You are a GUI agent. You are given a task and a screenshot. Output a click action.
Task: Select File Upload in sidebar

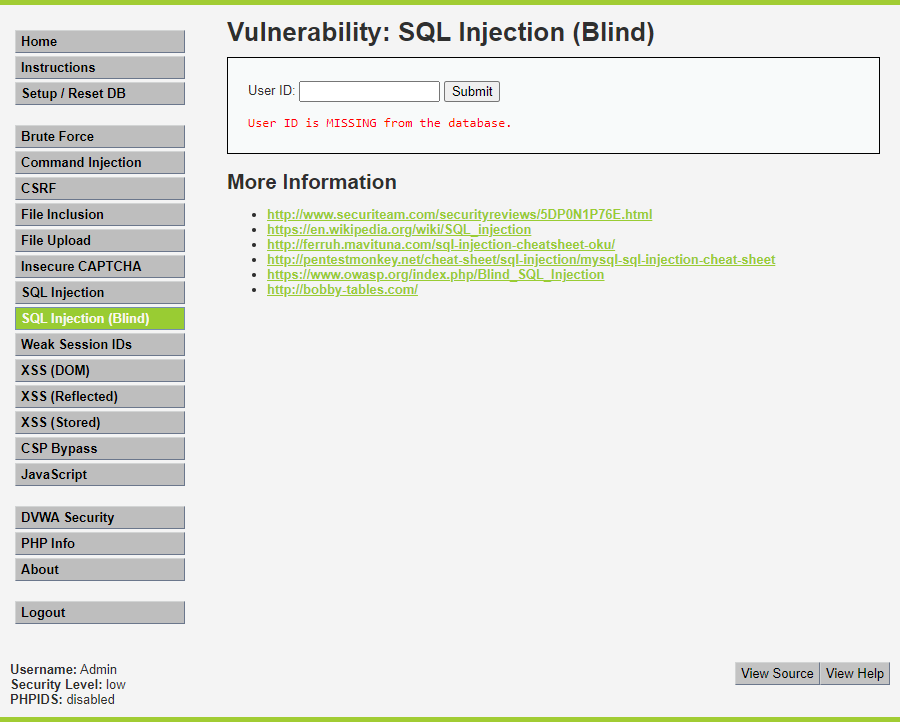[100, 241]
